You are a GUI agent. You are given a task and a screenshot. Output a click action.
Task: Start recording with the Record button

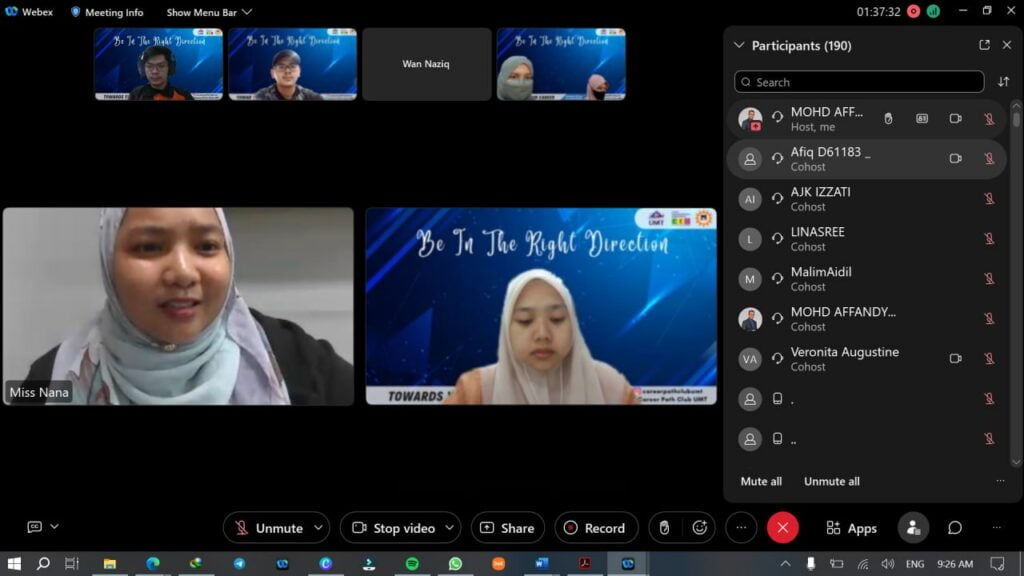(x=595, y=528)
